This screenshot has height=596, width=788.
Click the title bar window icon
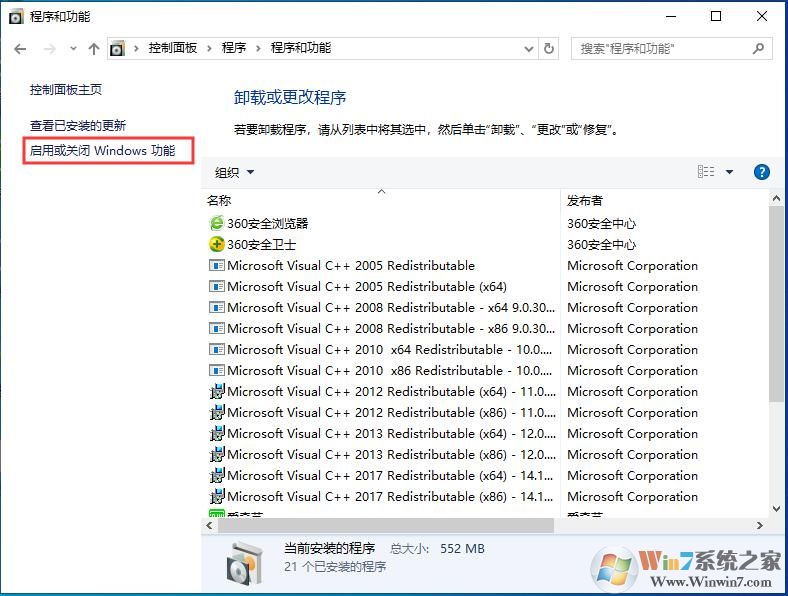pyautogui.click(x=16, y=17)
